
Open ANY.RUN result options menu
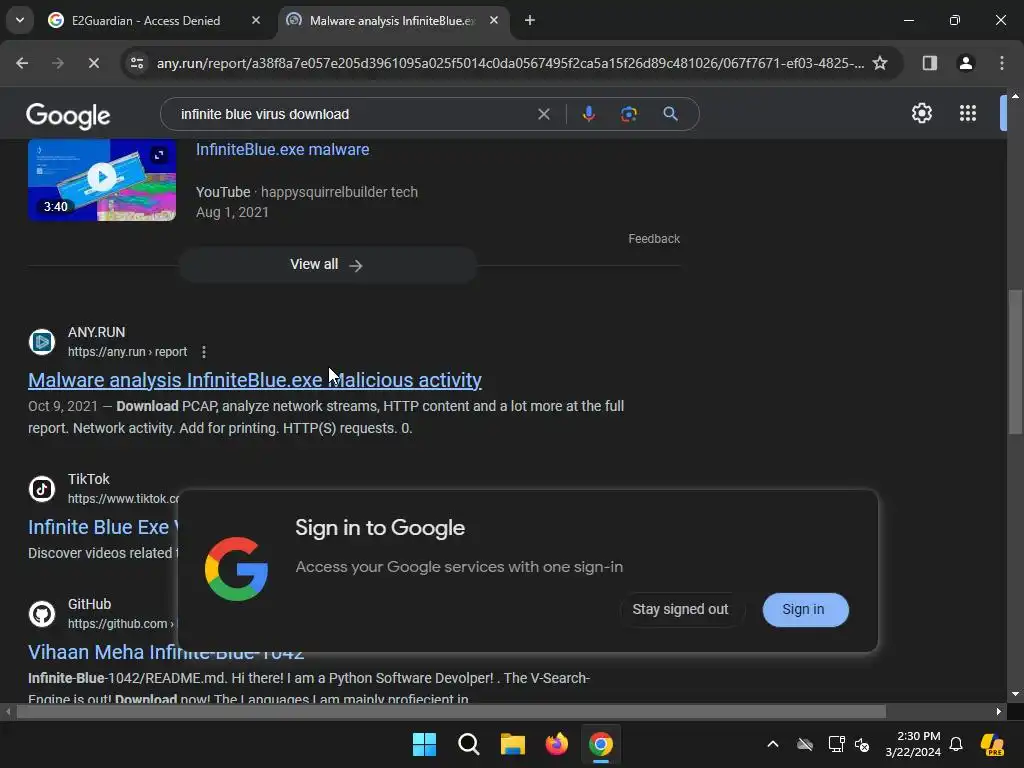tap(204, 352)
